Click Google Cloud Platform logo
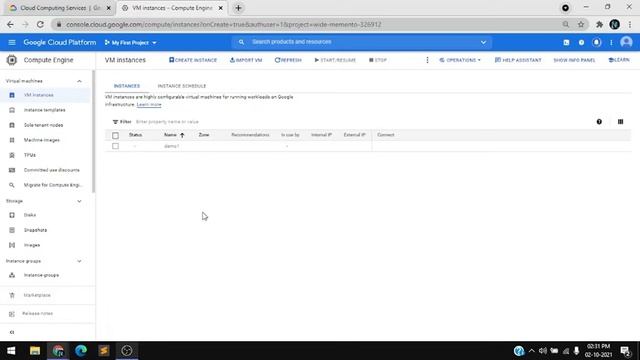This screenshot has height=360, width=640. (x=60, y=42)
